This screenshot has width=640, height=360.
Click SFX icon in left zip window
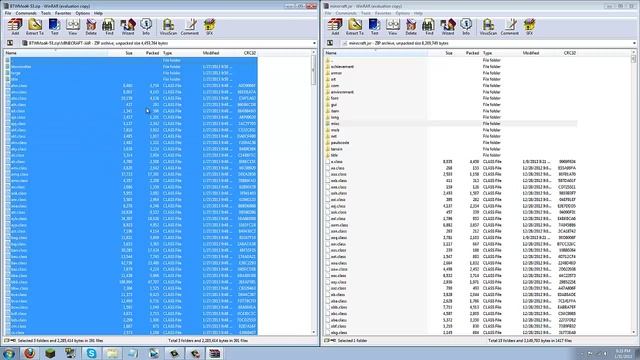pyautogui.click(x=209, y=27)
